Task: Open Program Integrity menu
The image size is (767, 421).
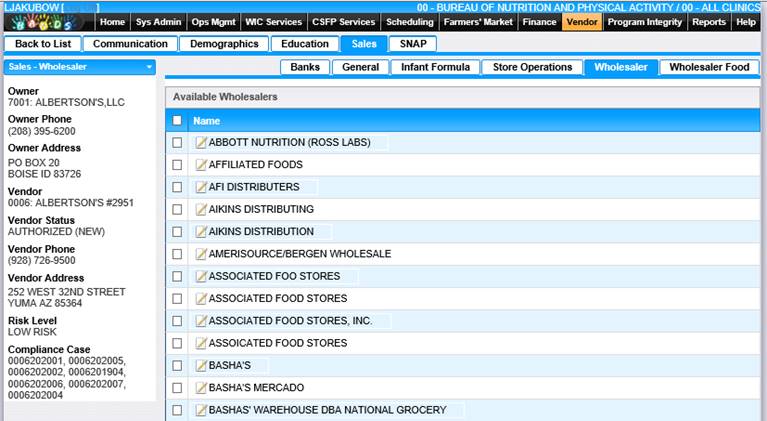Action: [x=645, y=22]
